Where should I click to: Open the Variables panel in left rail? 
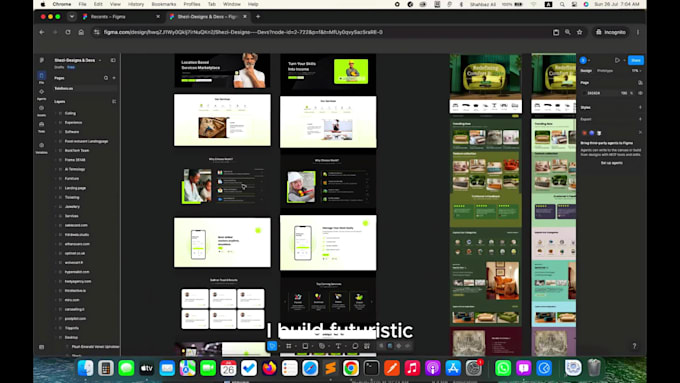42,147
